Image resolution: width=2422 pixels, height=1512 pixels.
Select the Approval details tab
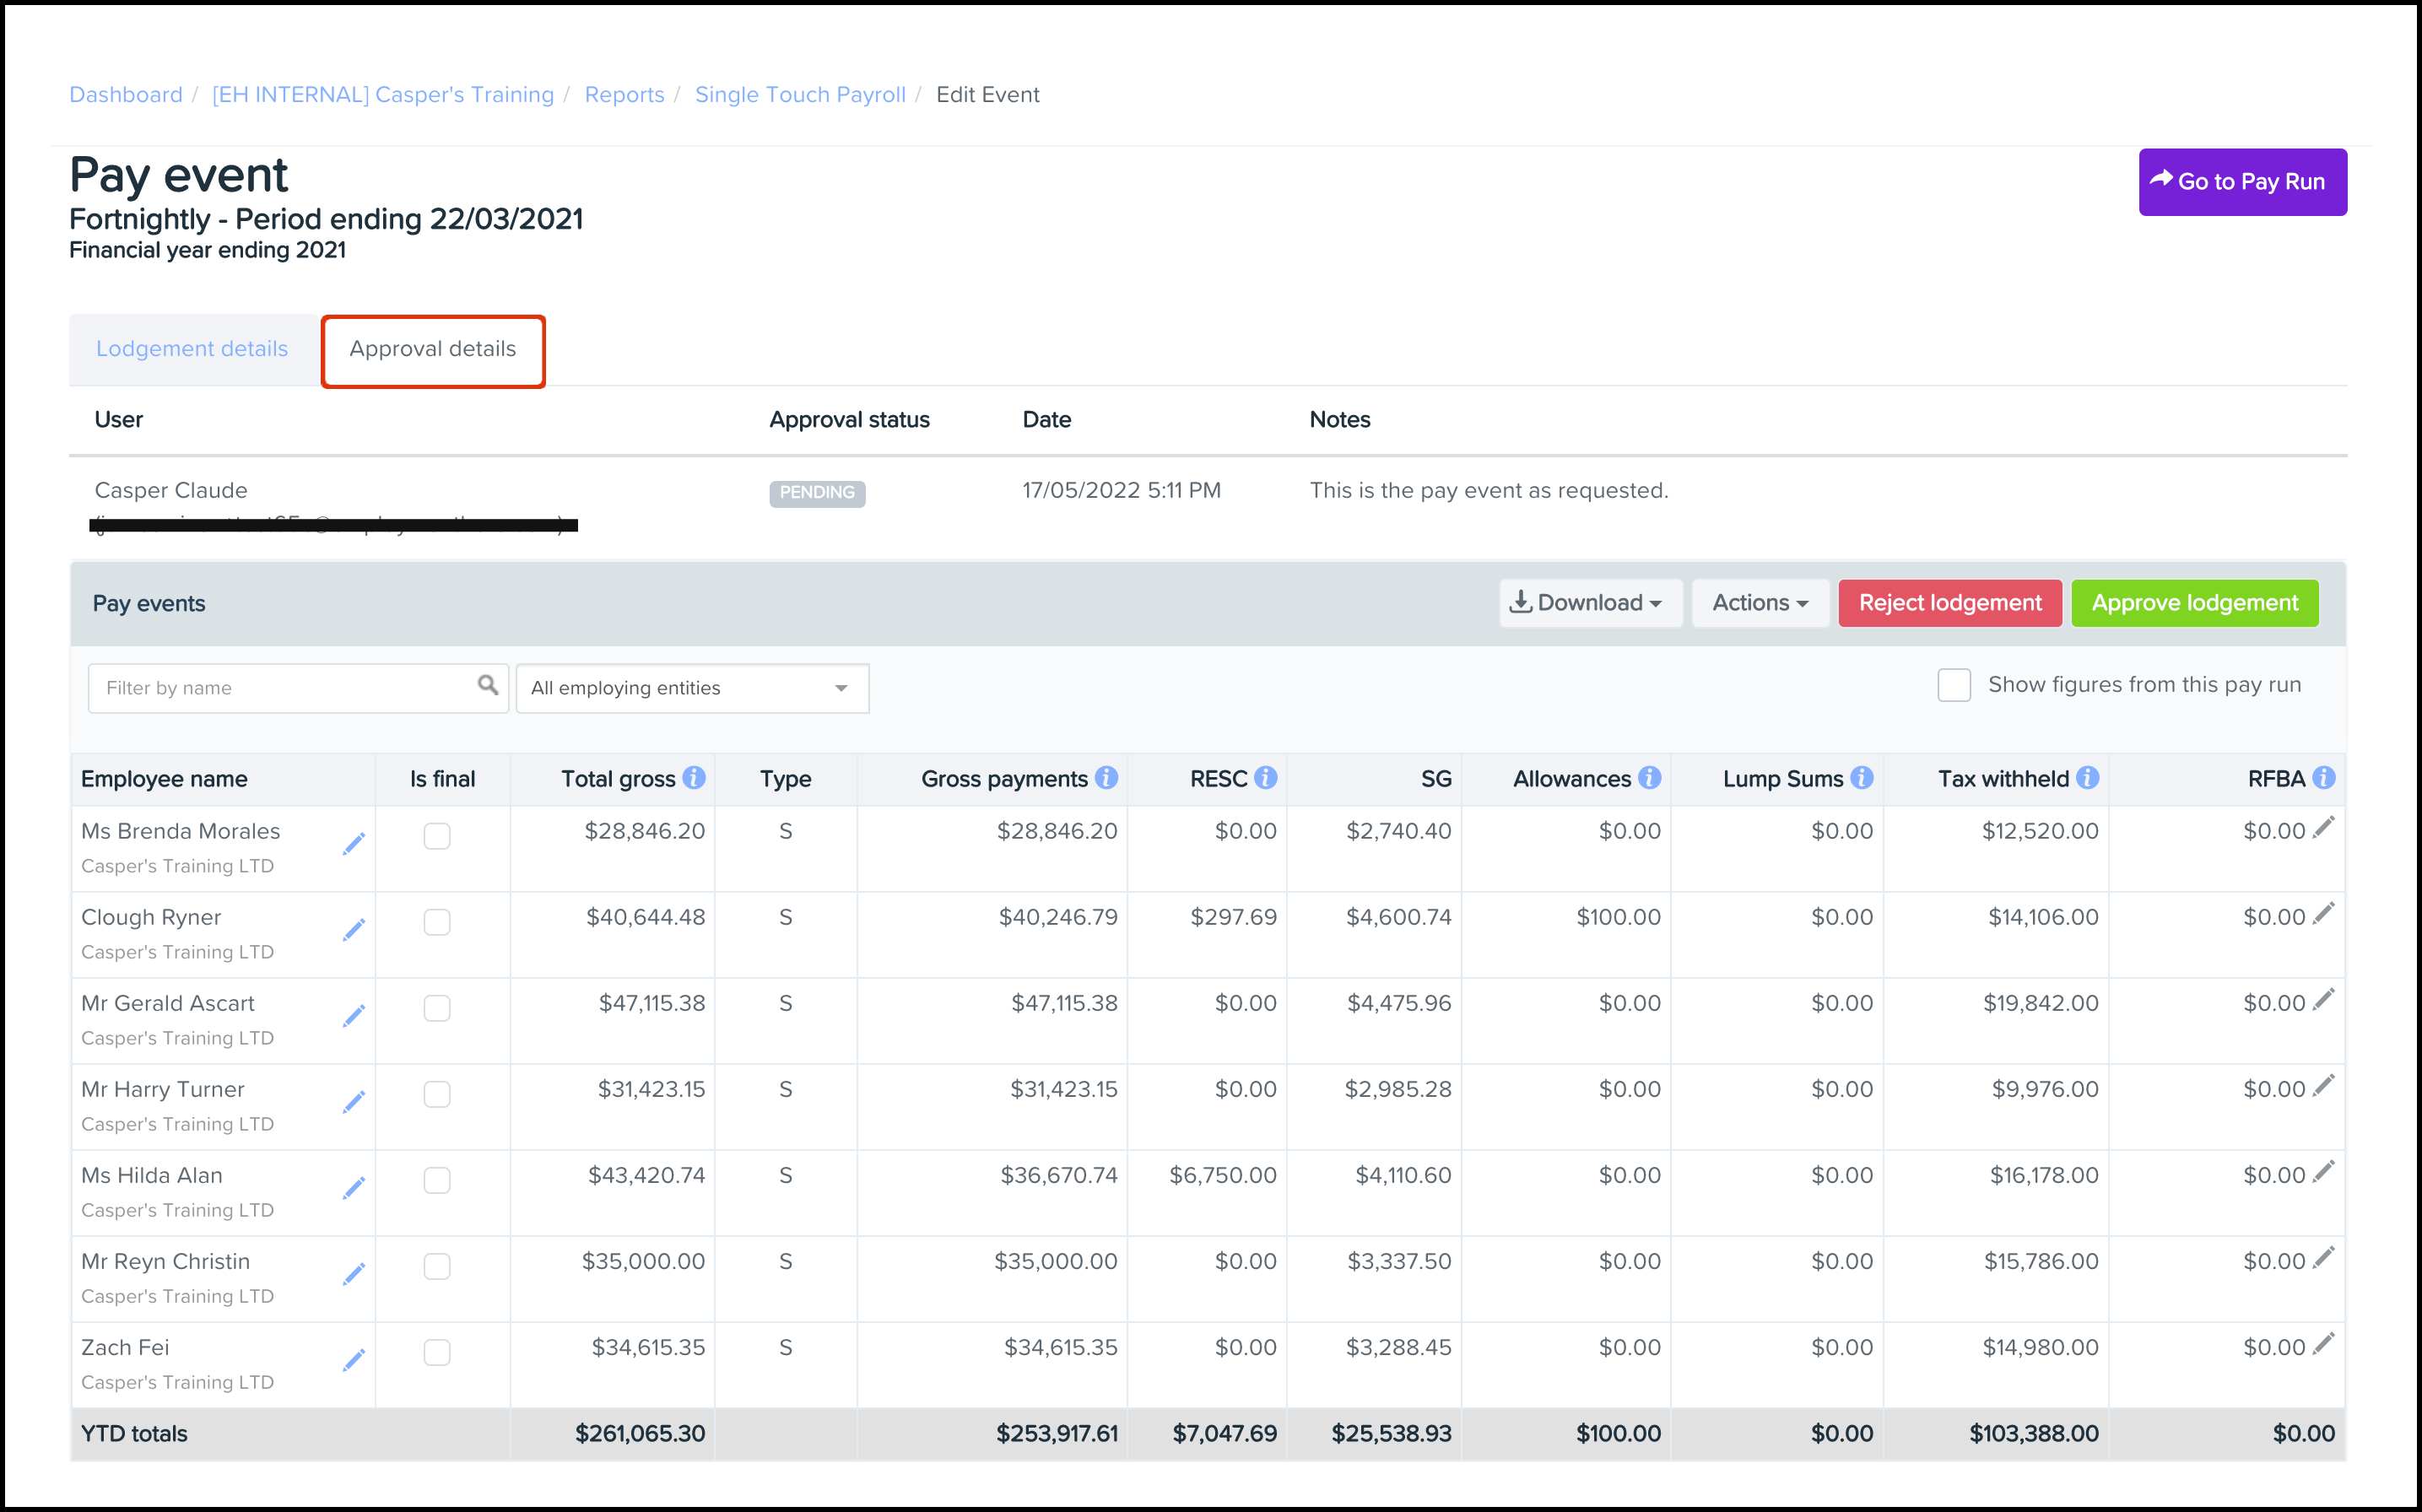tap(433, 349)
